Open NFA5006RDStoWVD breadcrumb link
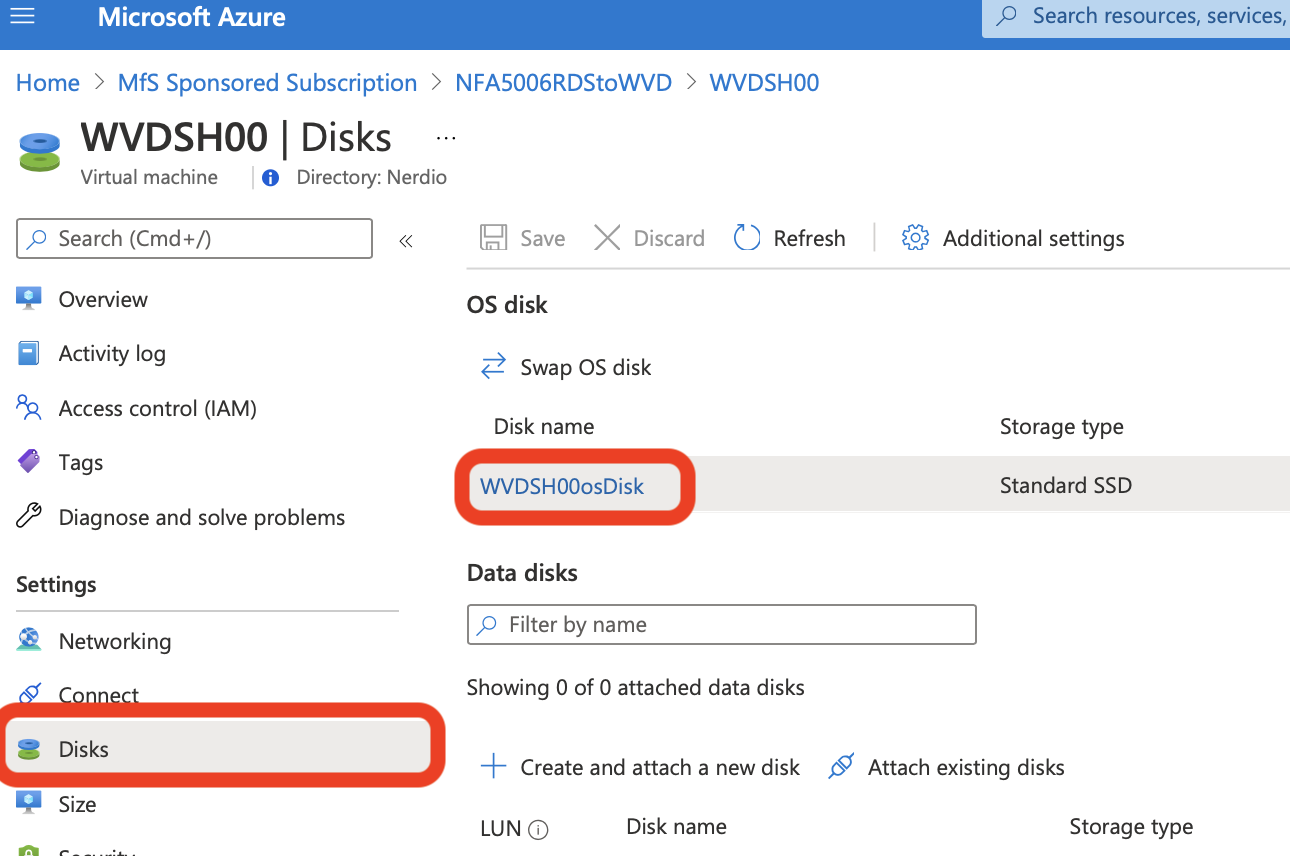This screenshot has width=1290, height=856. [x=564, y=83]
